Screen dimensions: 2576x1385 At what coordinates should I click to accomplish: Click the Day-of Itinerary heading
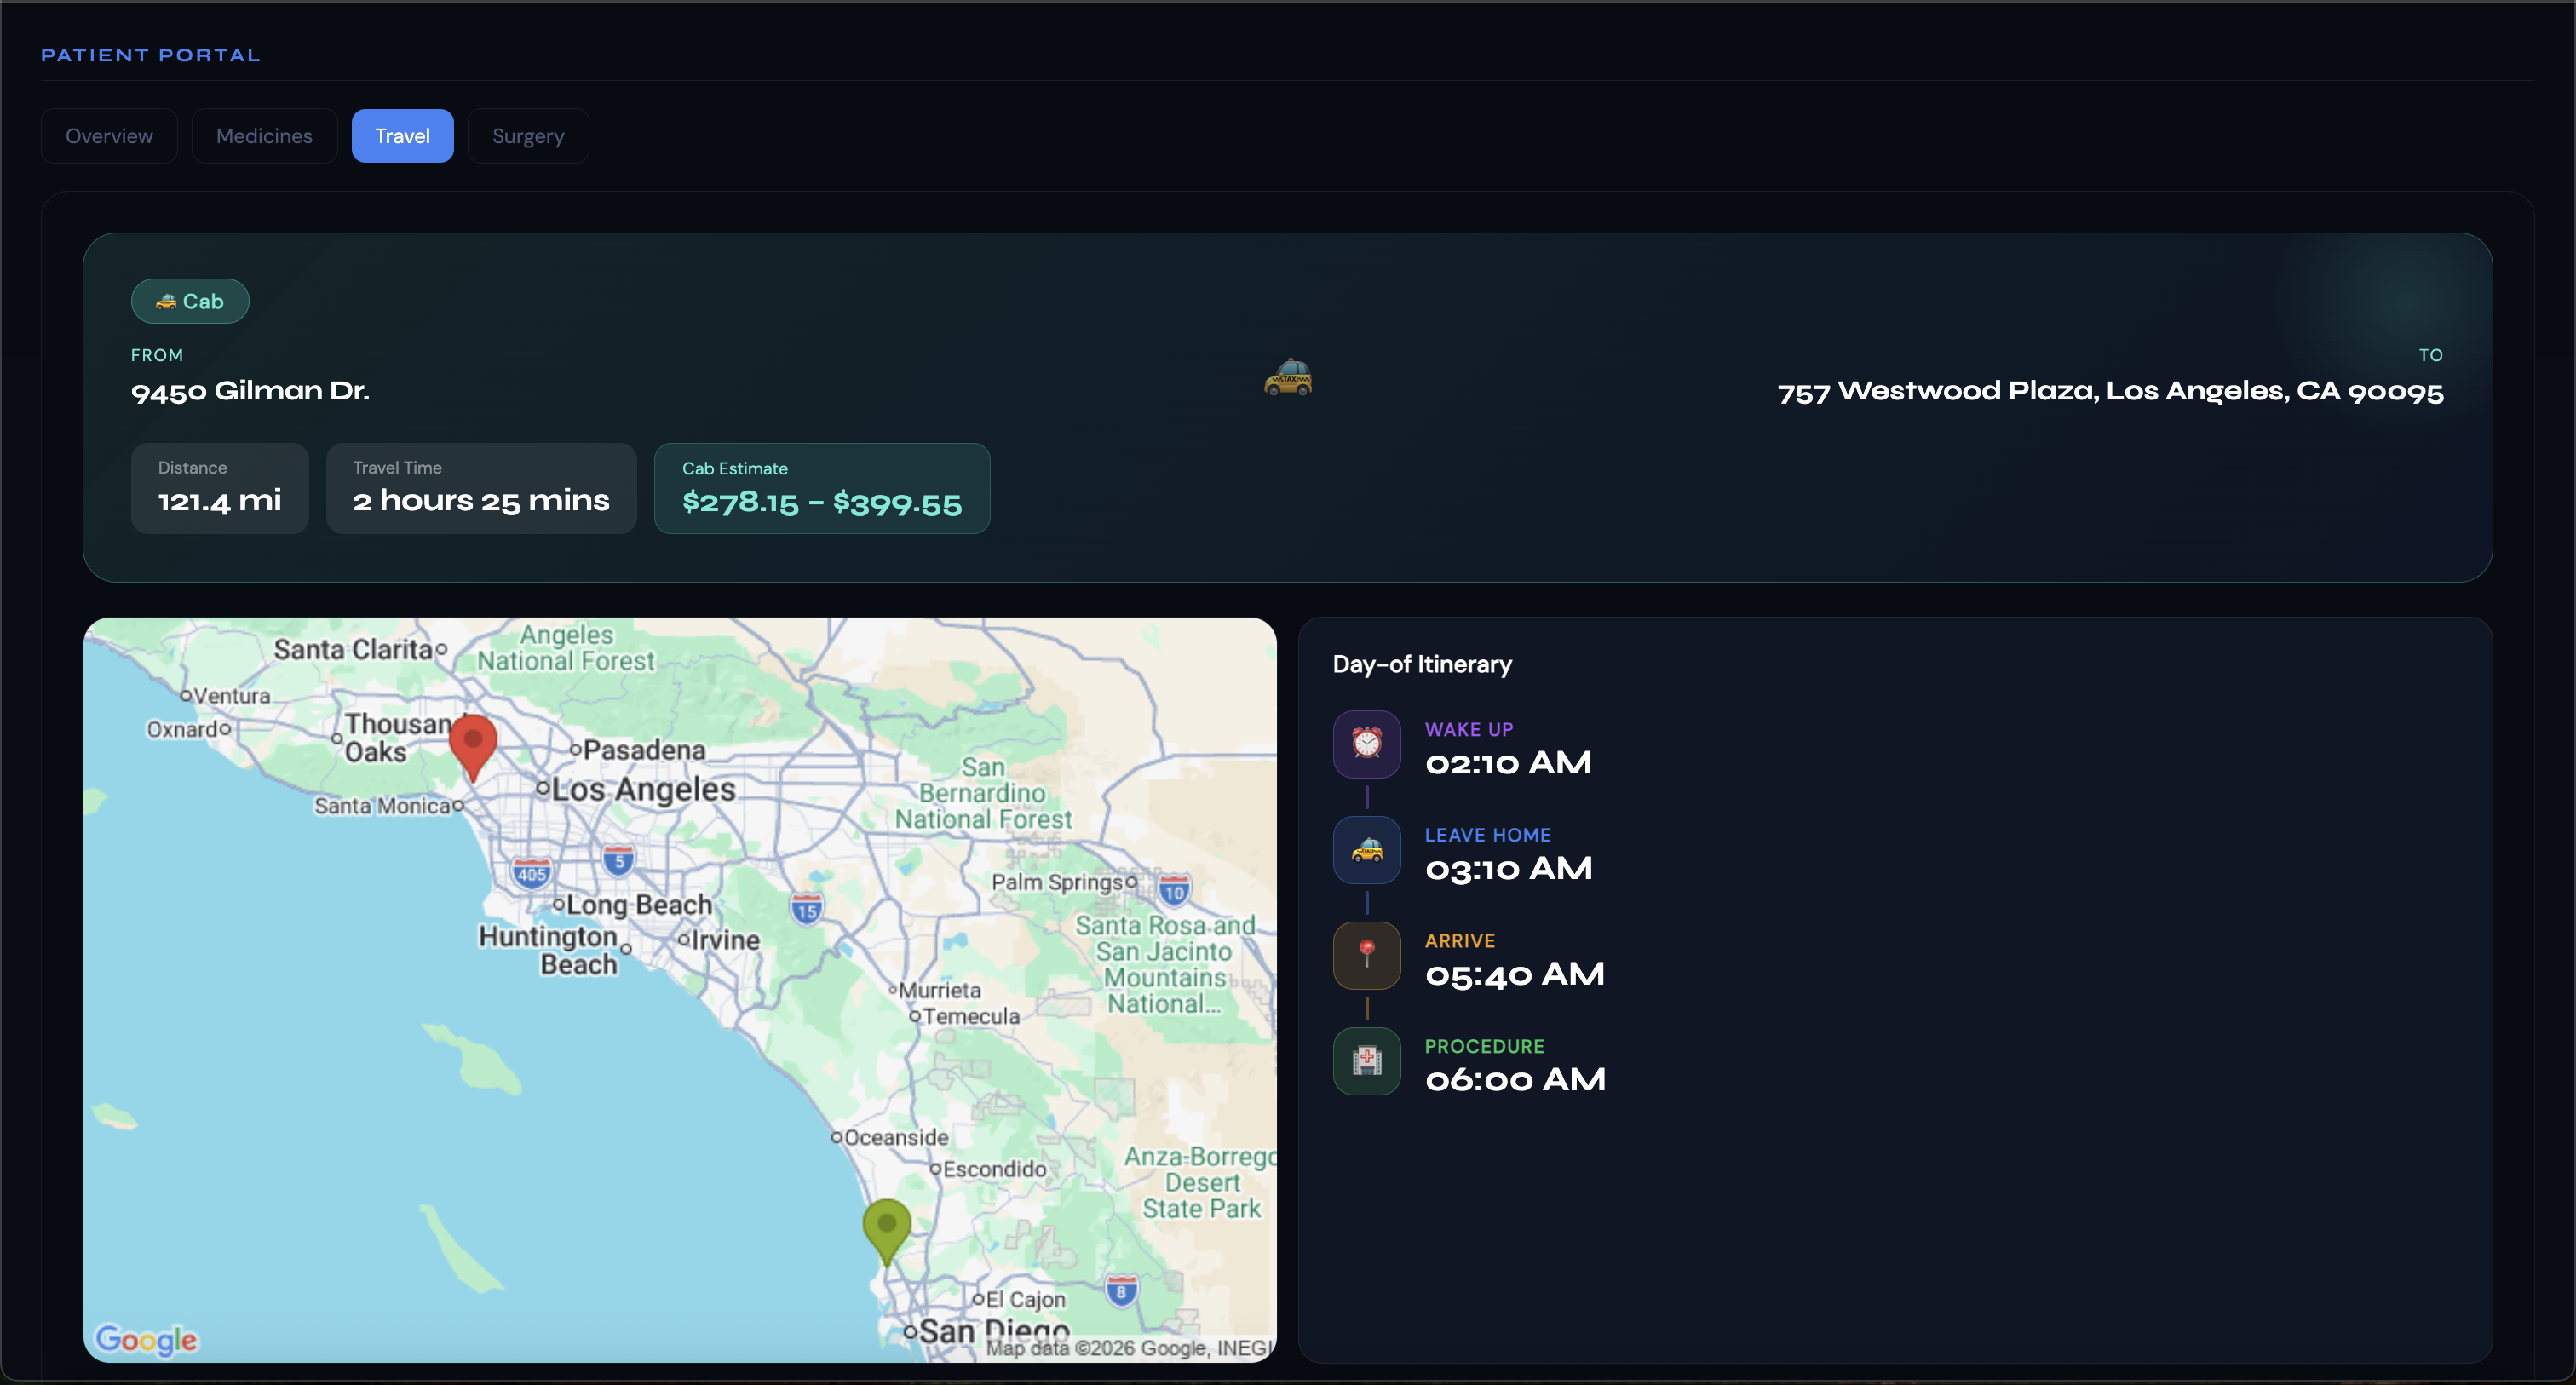[1422, 664]
